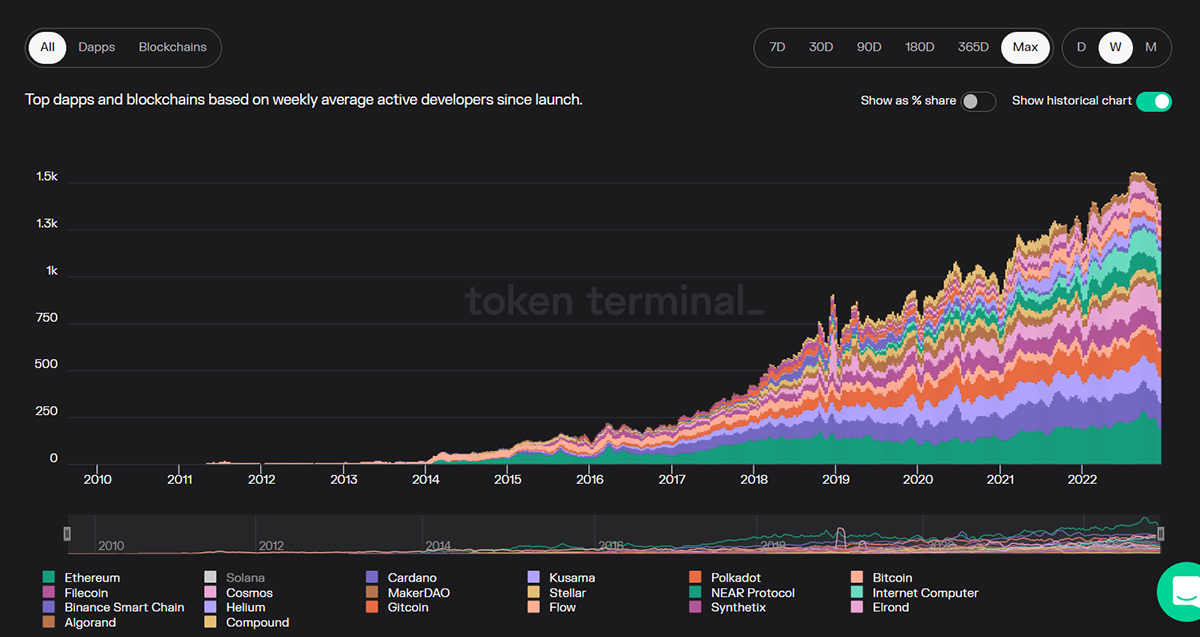Hide the NEAR Protocol series via legend

pyautogui.click(x=742, y=593)
